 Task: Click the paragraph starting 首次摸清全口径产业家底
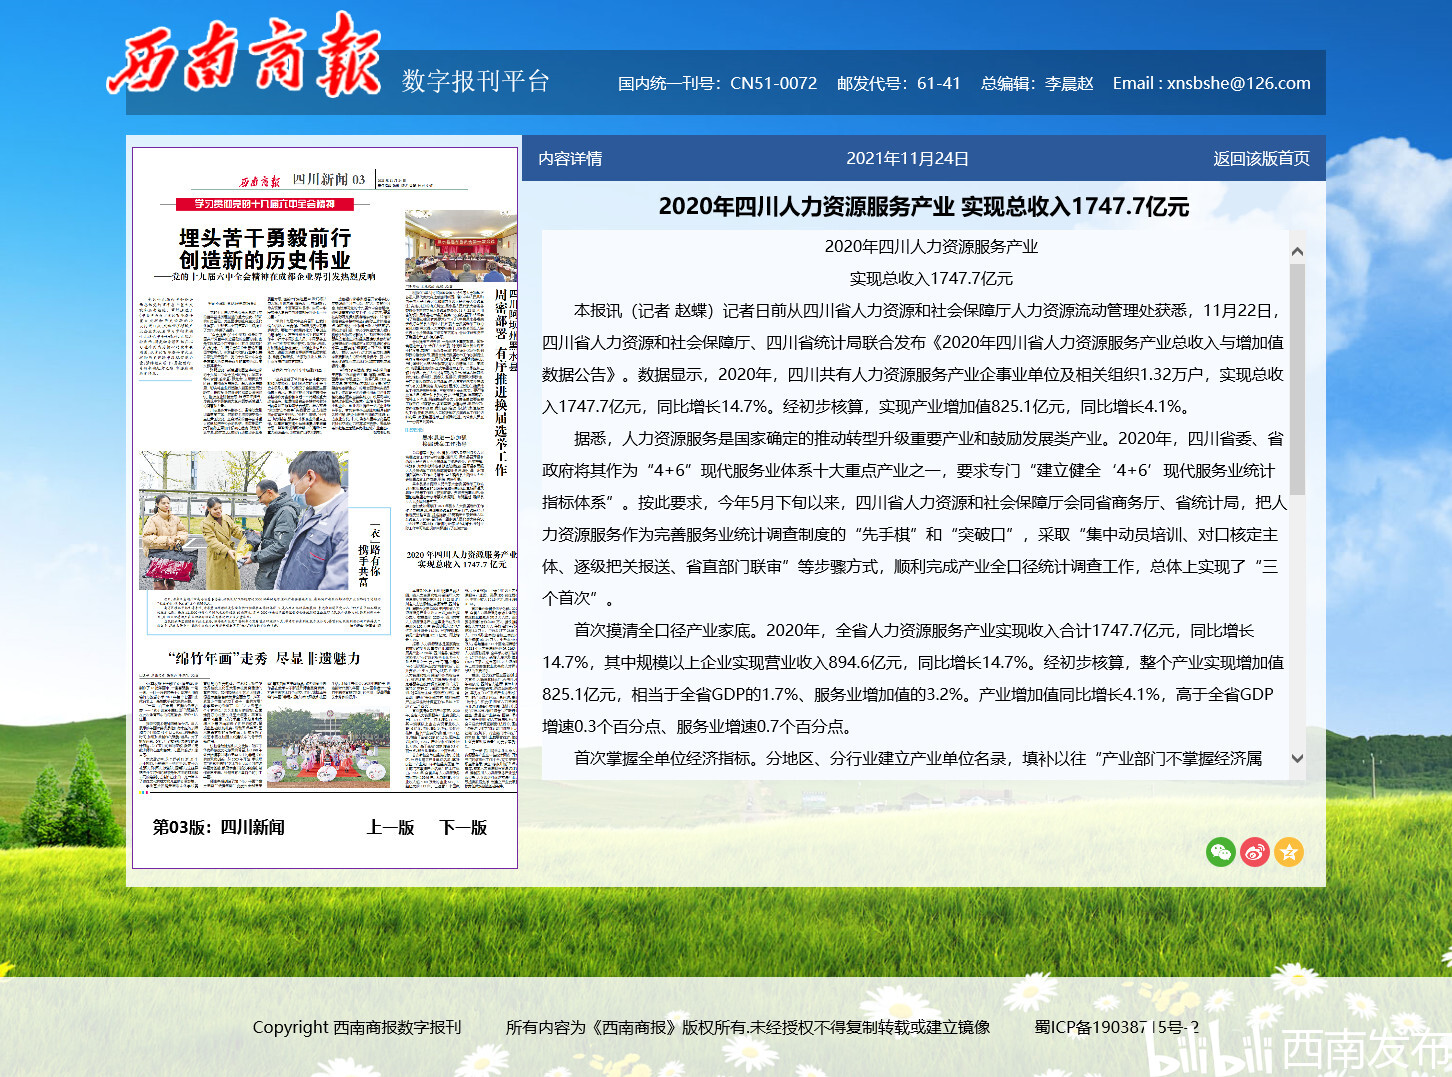(x=914, y=678)
